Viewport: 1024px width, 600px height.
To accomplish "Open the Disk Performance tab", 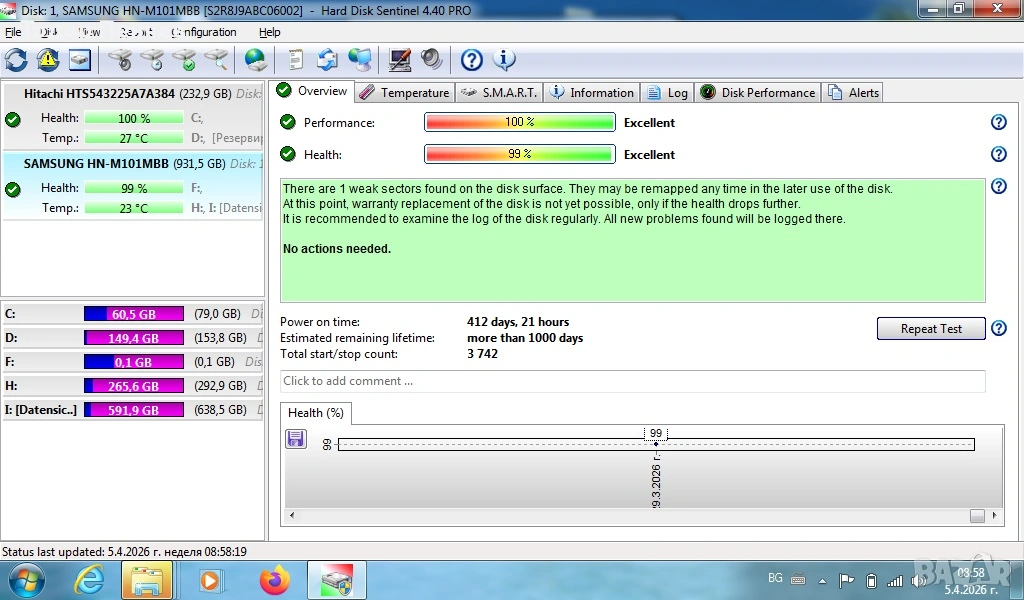I will pos(758,93).
